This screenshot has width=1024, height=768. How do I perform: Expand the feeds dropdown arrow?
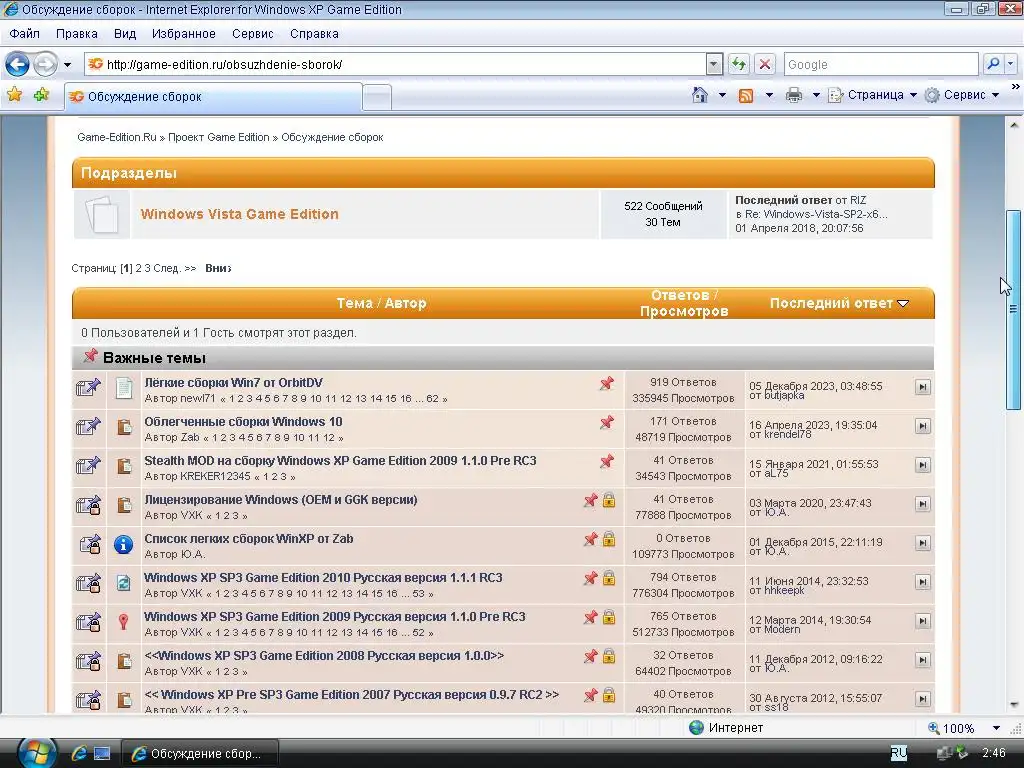(x=769, y=95)
